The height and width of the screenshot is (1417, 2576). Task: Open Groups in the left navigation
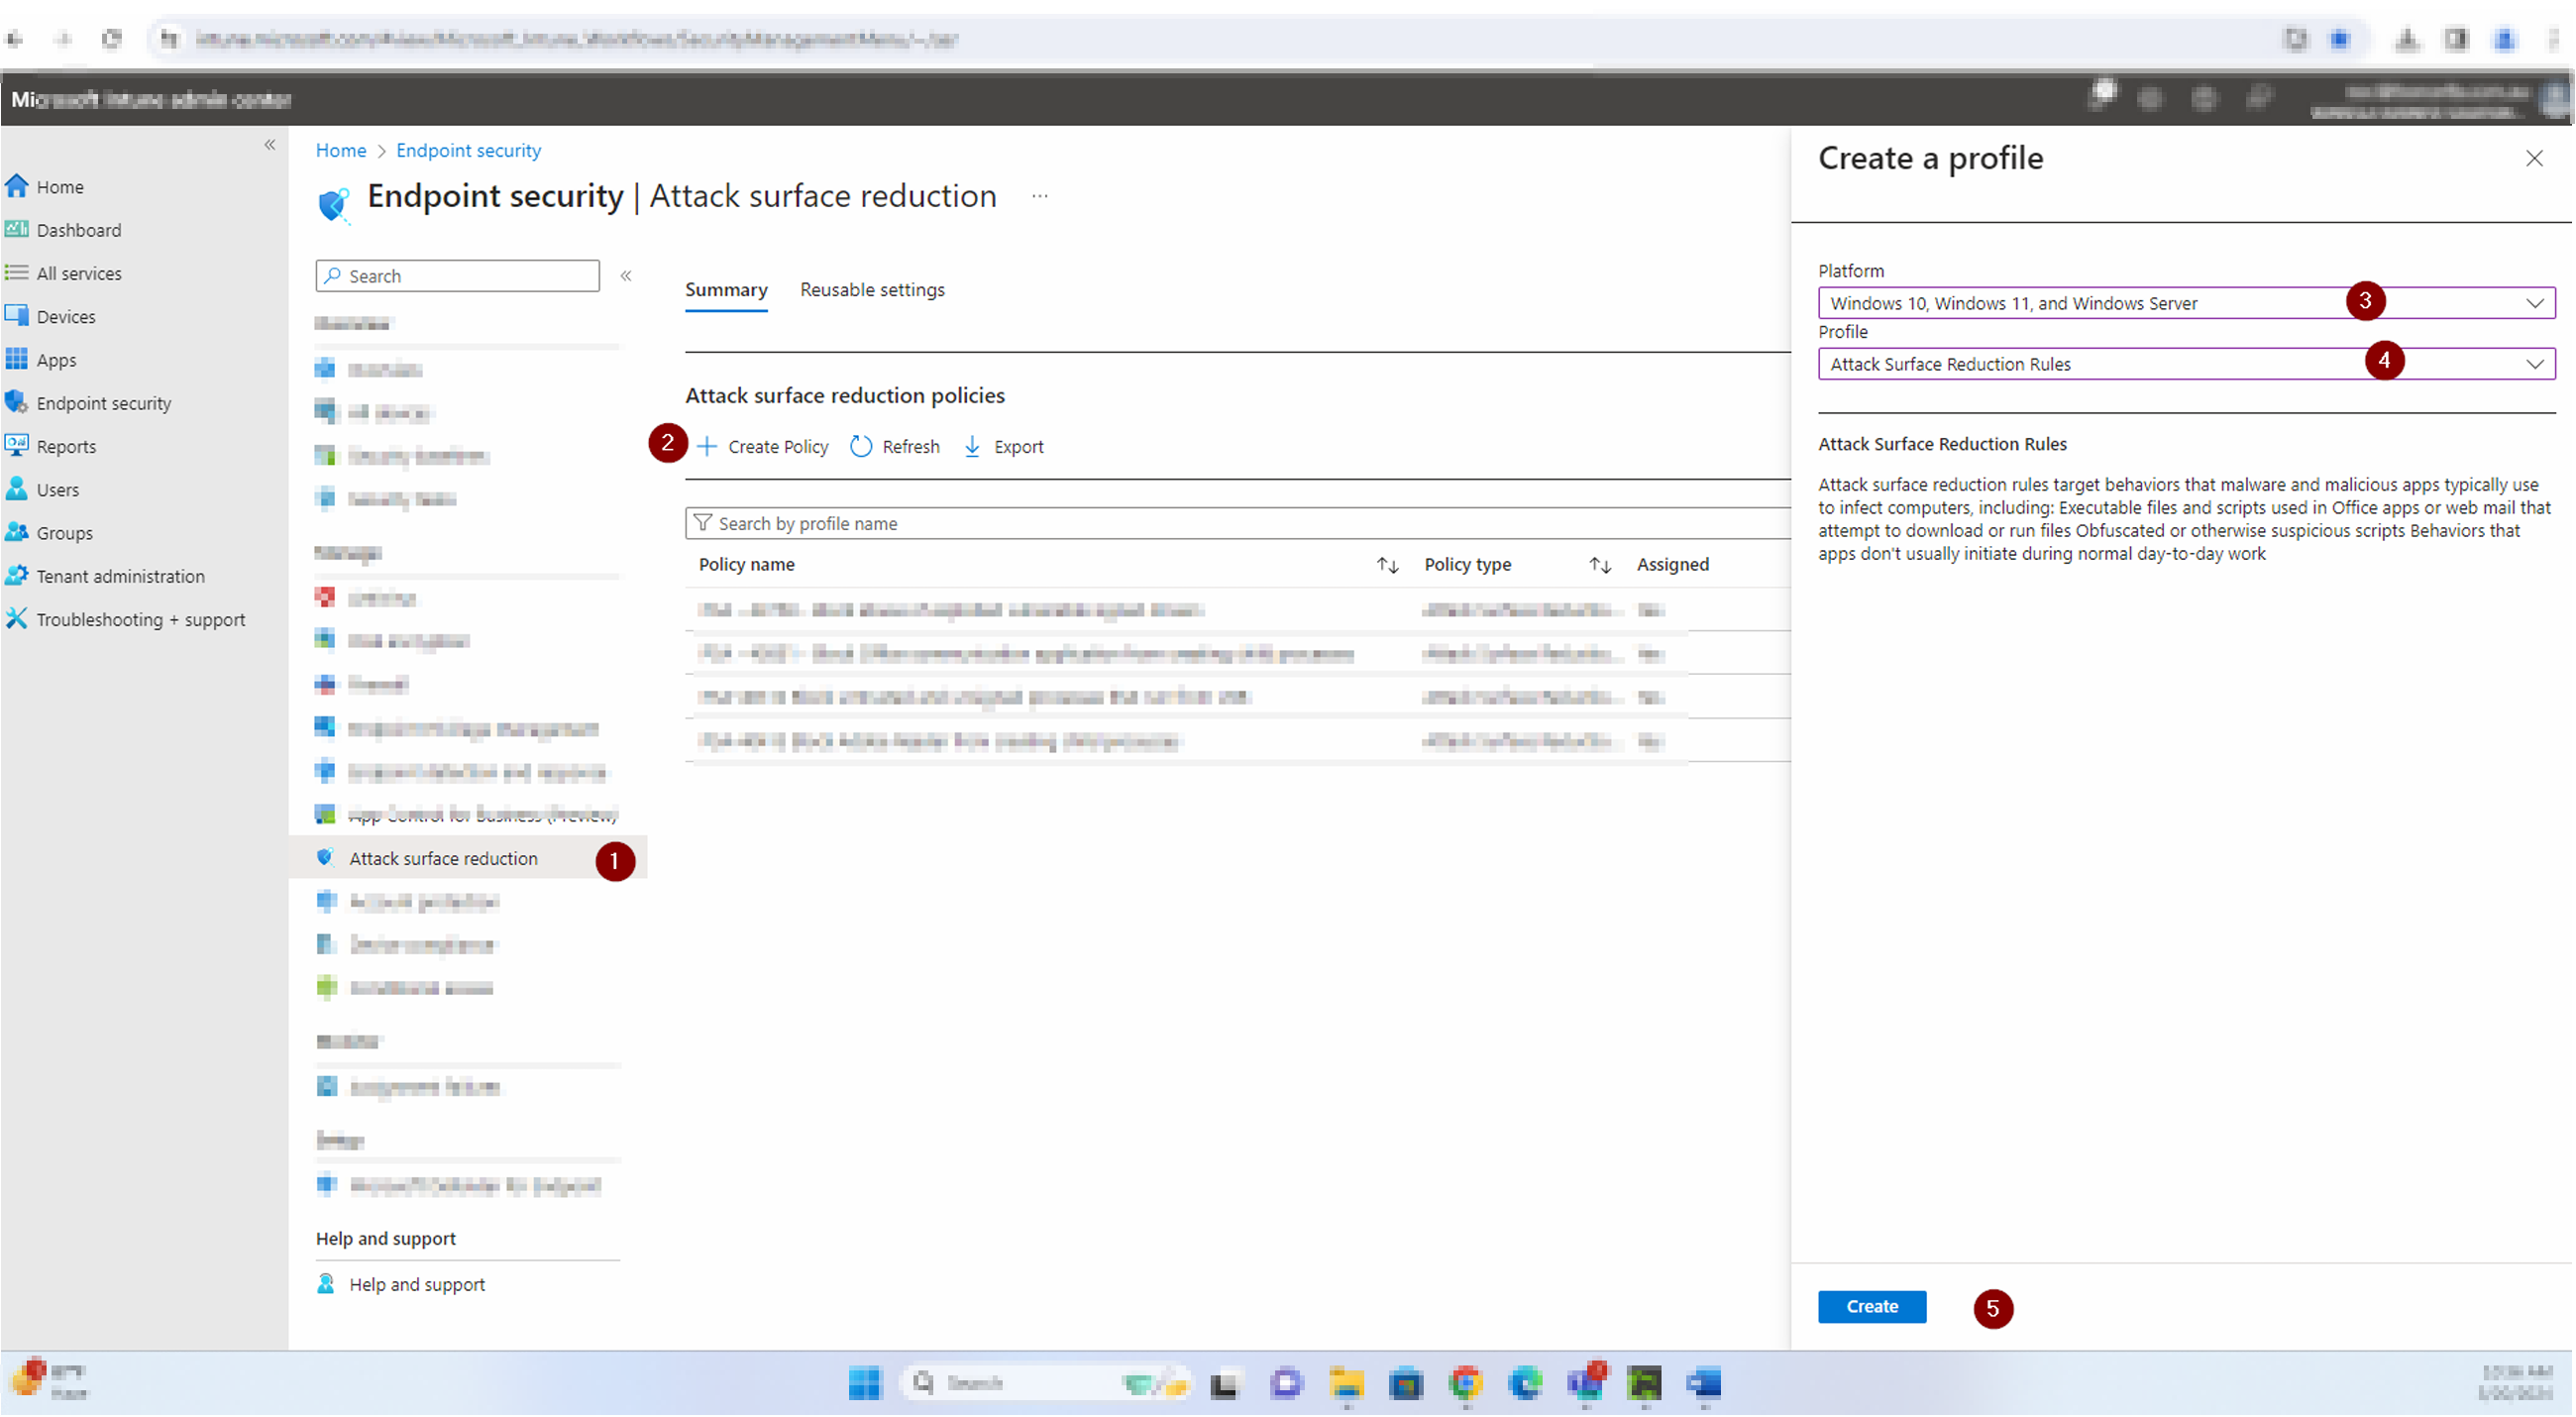pos(50,533)
